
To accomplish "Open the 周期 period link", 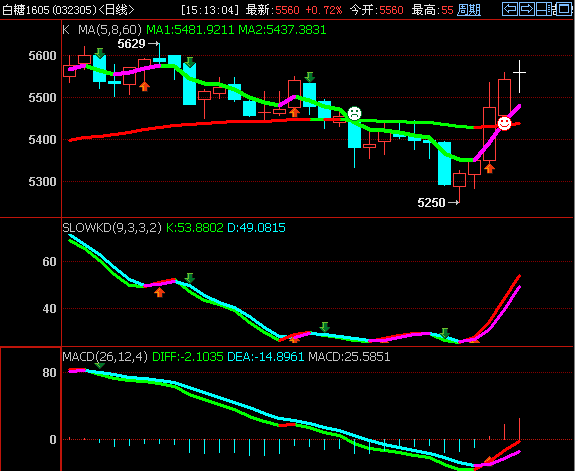I will click(x=469, y=10).
